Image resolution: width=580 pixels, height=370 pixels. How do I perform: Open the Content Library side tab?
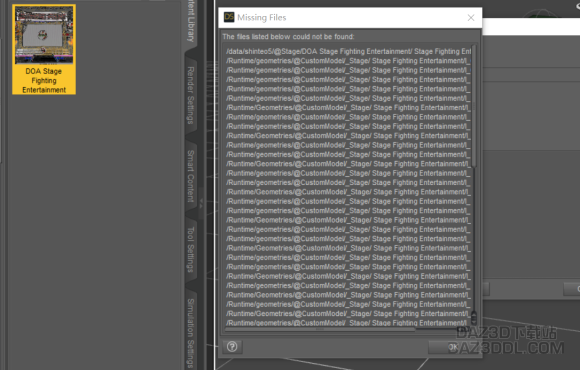point(190,20)
